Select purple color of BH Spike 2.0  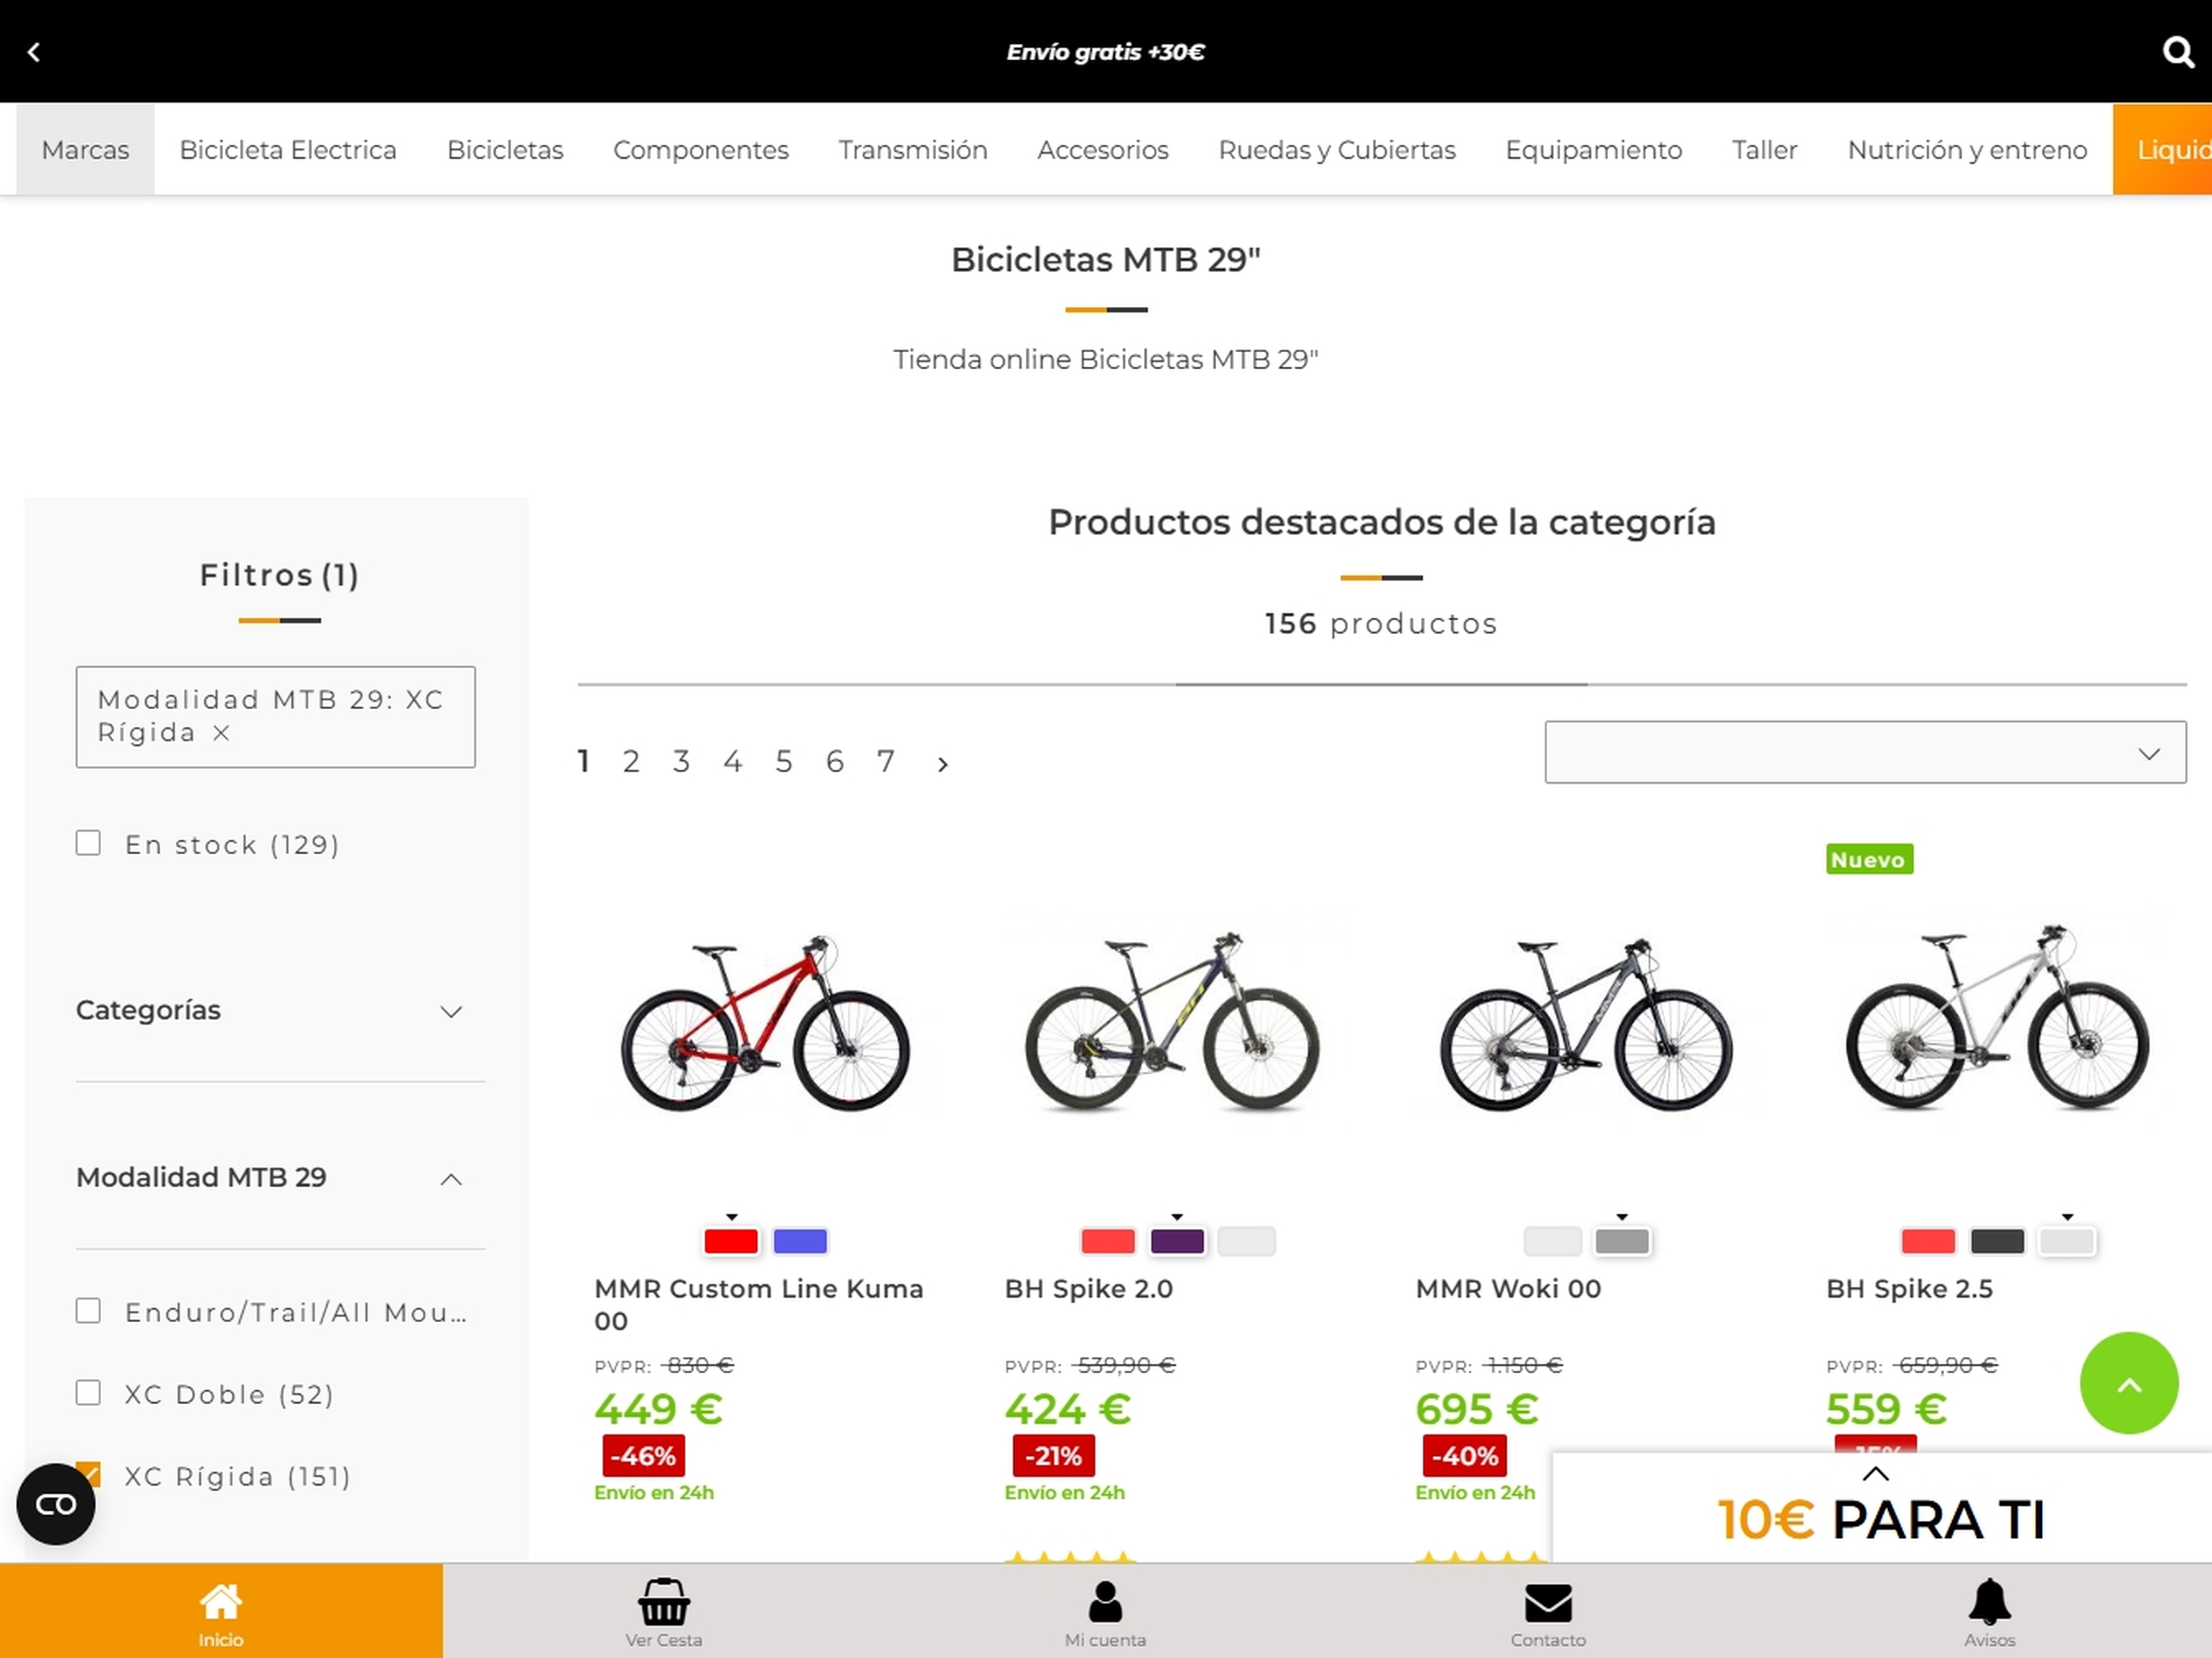click(x=1177, y=1241)
